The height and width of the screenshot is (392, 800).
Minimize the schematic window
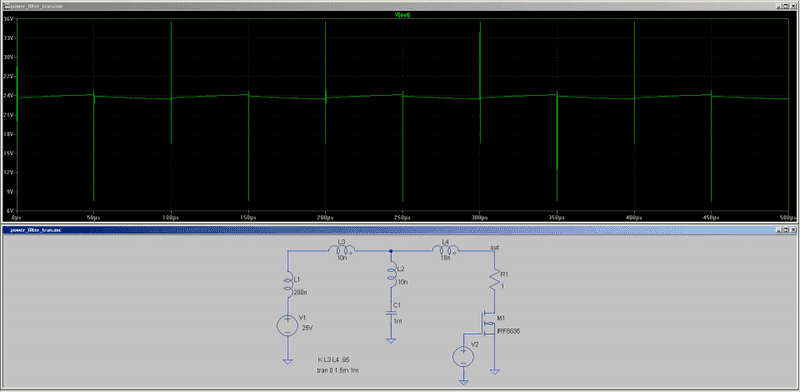tap(779, 230)
